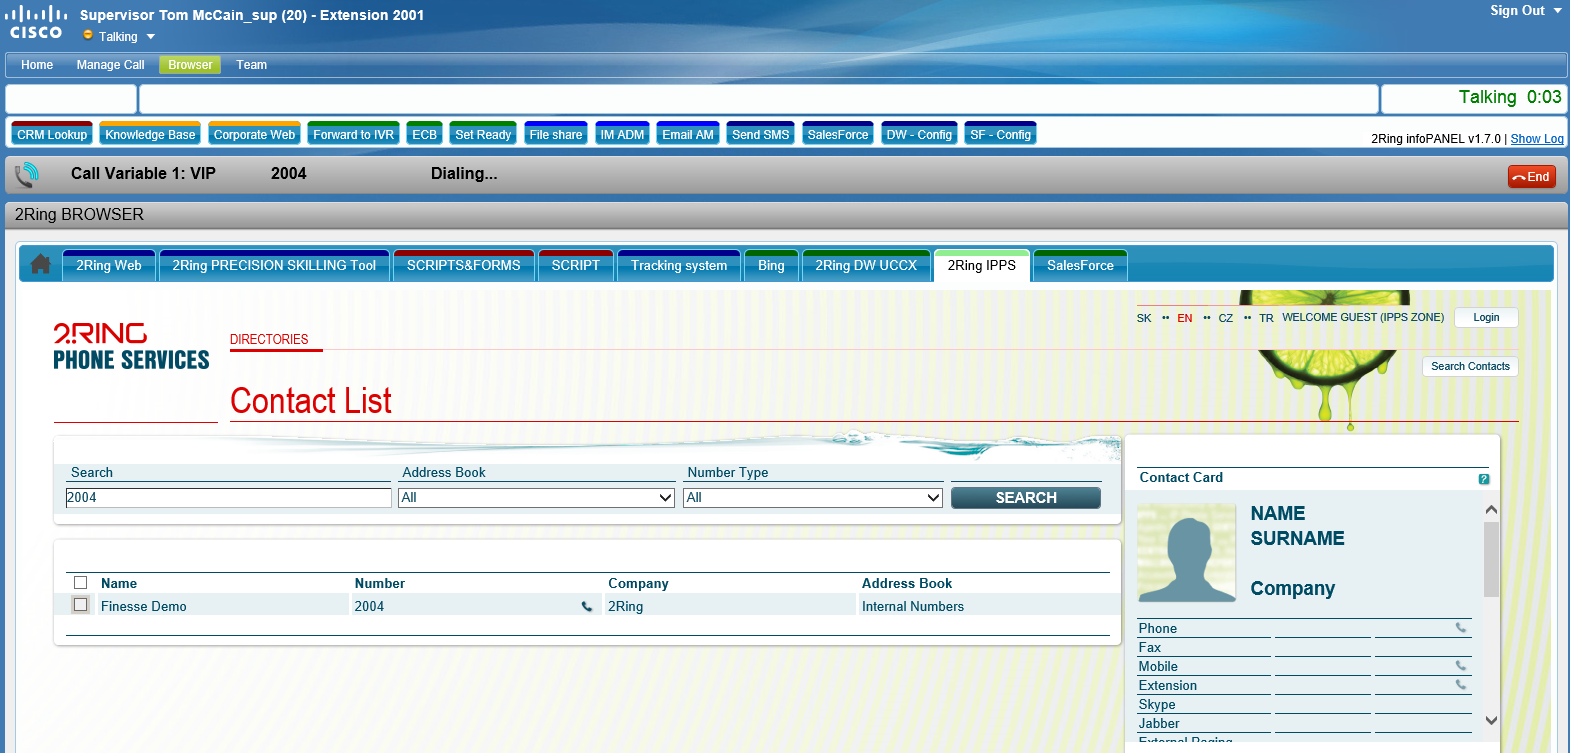Screen dimensions: 1570x753
Task: Open the Tracking system tab
Action: point(679,265)
